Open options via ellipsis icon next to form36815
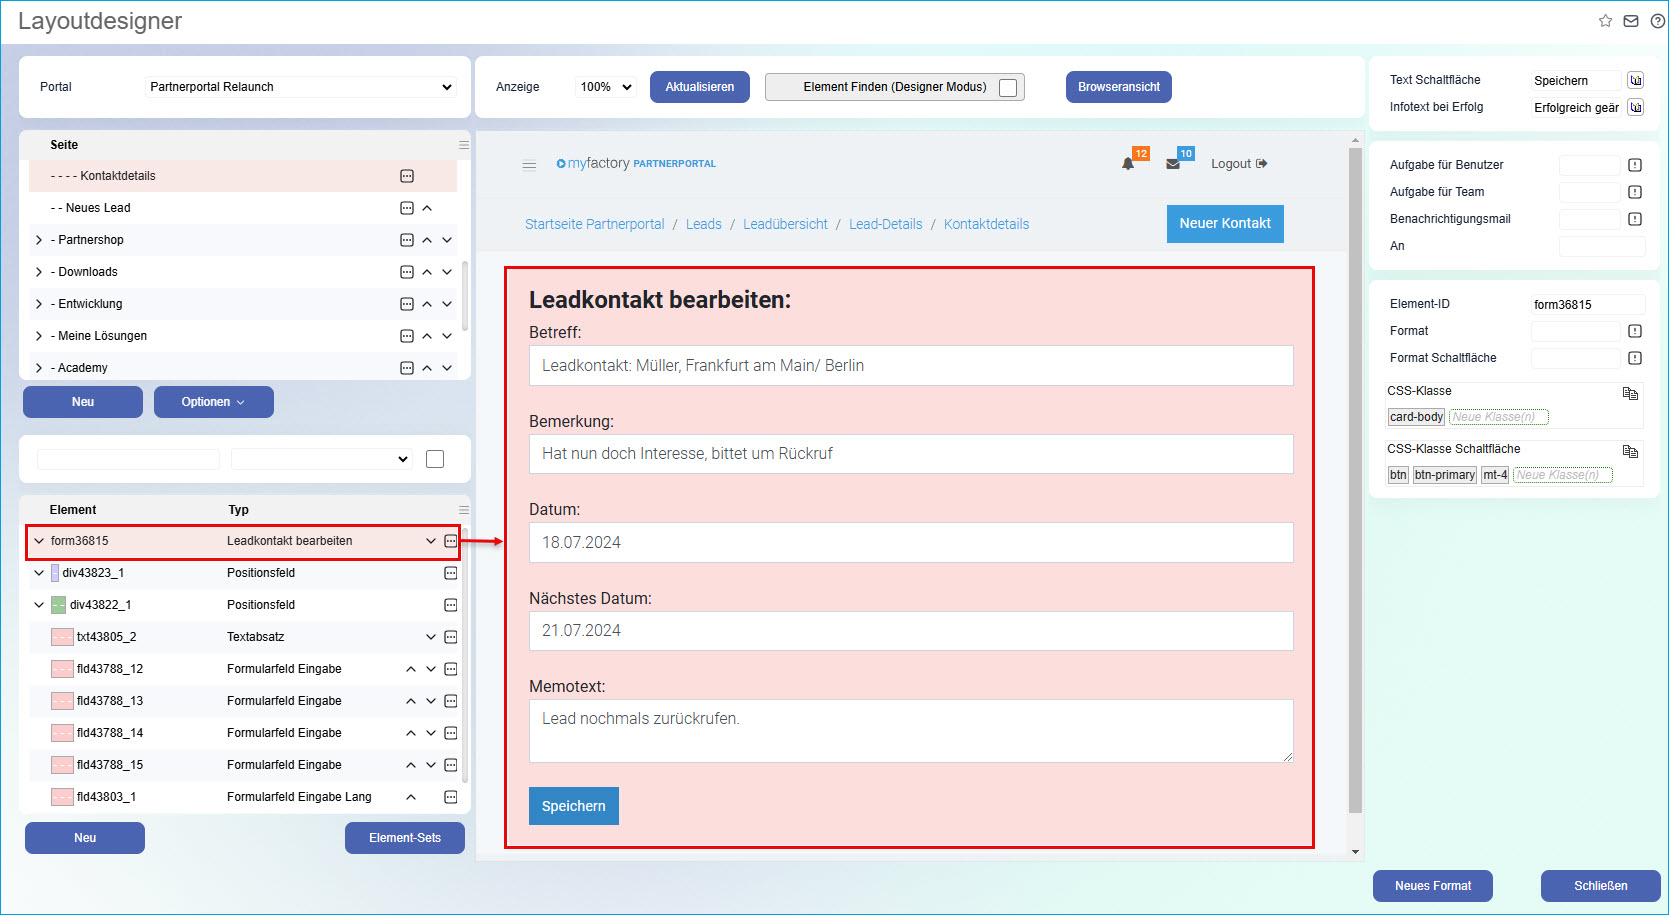 pyautogui.click(x=451, y=541)
